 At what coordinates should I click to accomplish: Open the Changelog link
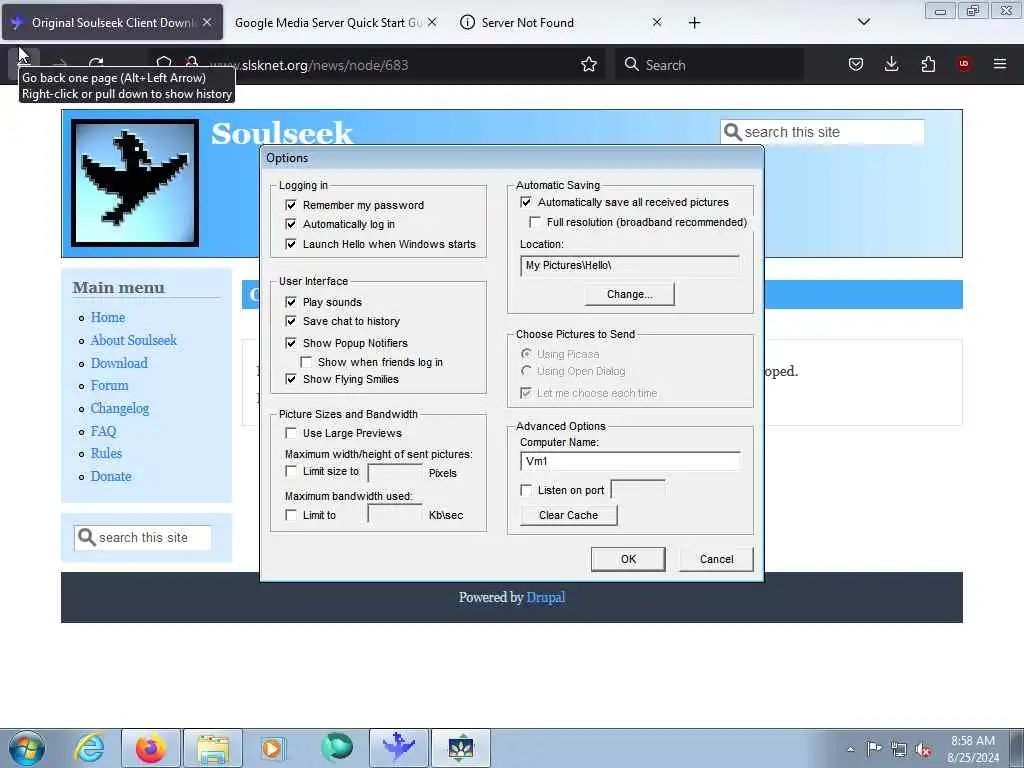point(120,408)
